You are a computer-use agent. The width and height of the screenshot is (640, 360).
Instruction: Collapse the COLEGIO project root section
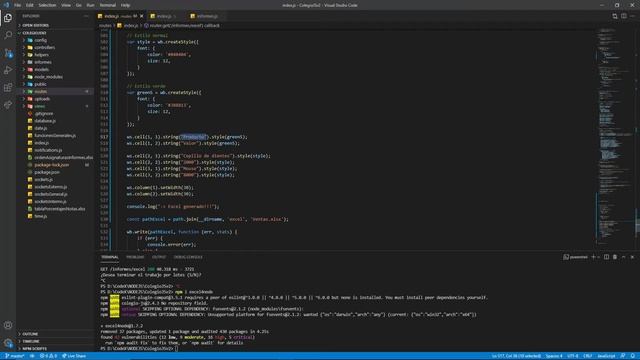coord(55,33)
